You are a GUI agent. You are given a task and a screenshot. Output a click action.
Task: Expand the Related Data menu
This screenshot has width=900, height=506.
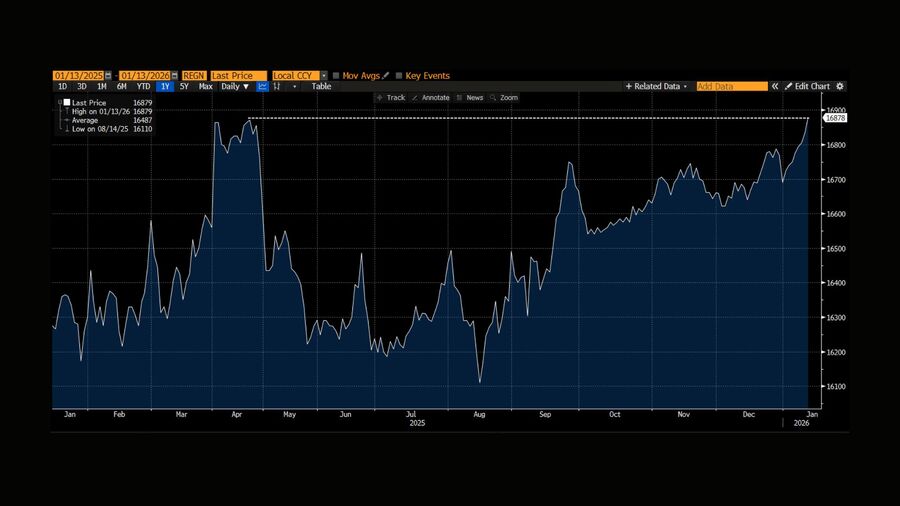pos(657,87)
